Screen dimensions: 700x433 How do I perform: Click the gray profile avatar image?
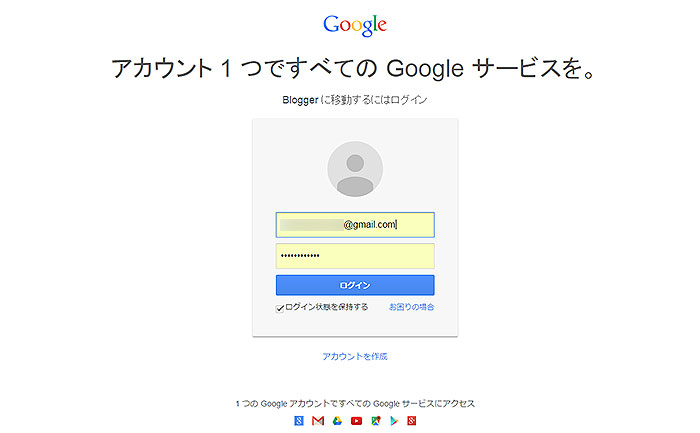click(355, 169)
